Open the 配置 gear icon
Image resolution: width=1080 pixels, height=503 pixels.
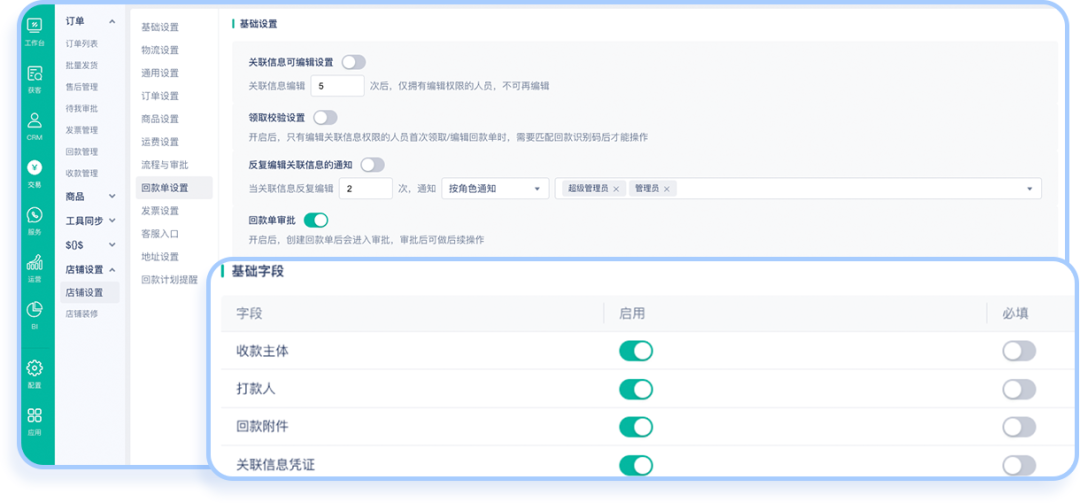click(34, 369)
